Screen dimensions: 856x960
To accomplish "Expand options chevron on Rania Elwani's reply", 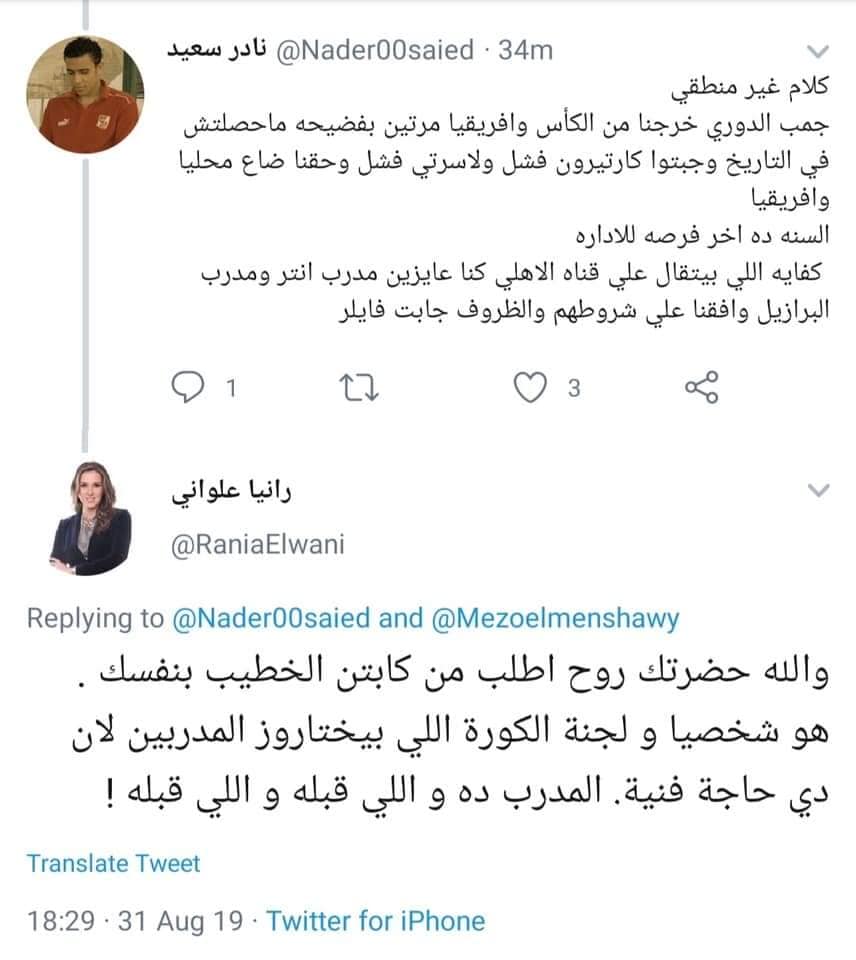I will [x=818, y=490].
